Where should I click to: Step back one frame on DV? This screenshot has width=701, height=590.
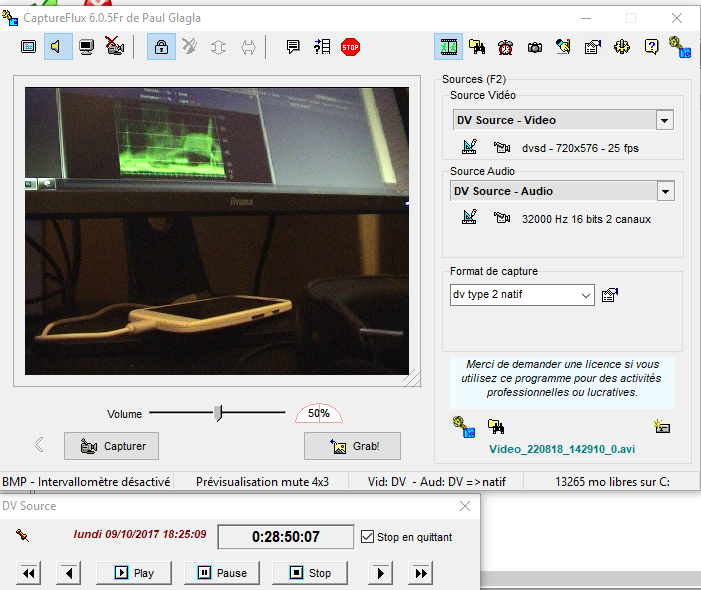click(x=68, y=573)
